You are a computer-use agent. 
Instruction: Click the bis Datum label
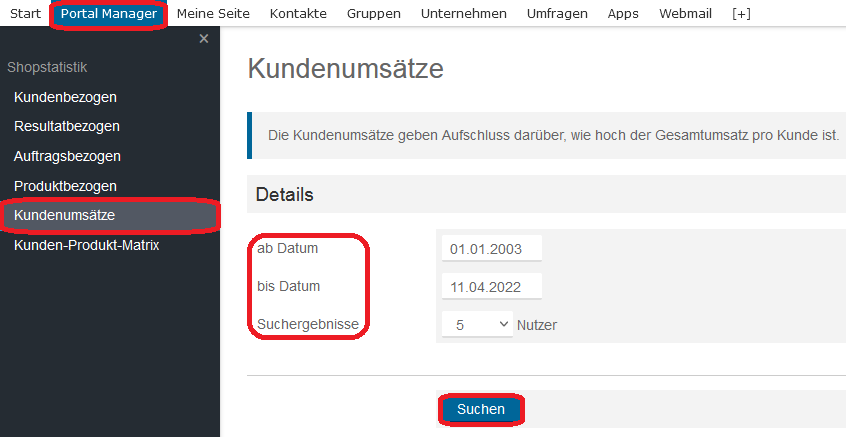(289, 286)
